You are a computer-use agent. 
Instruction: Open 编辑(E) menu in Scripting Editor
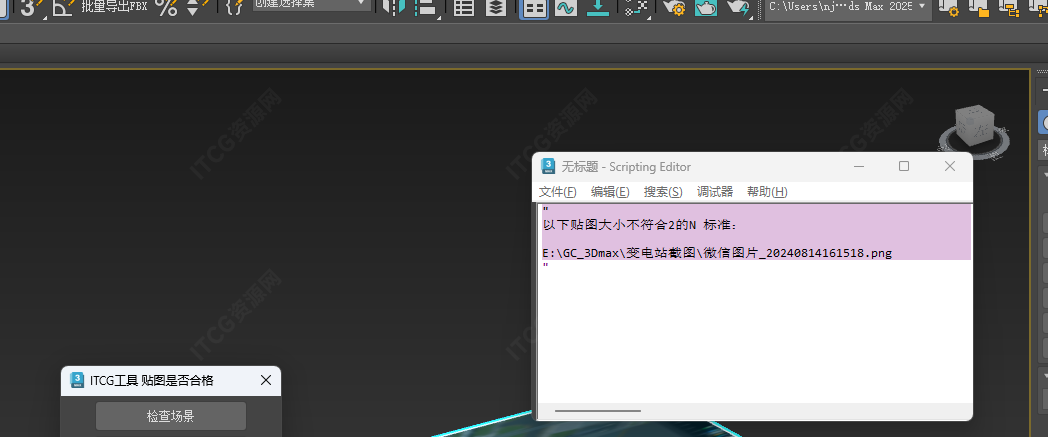610,192
